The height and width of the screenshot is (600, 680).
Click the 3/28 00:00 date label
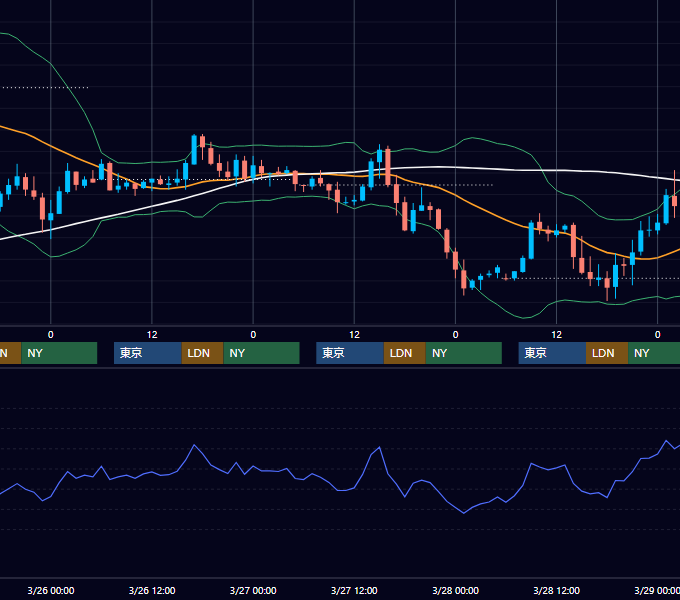455,590
